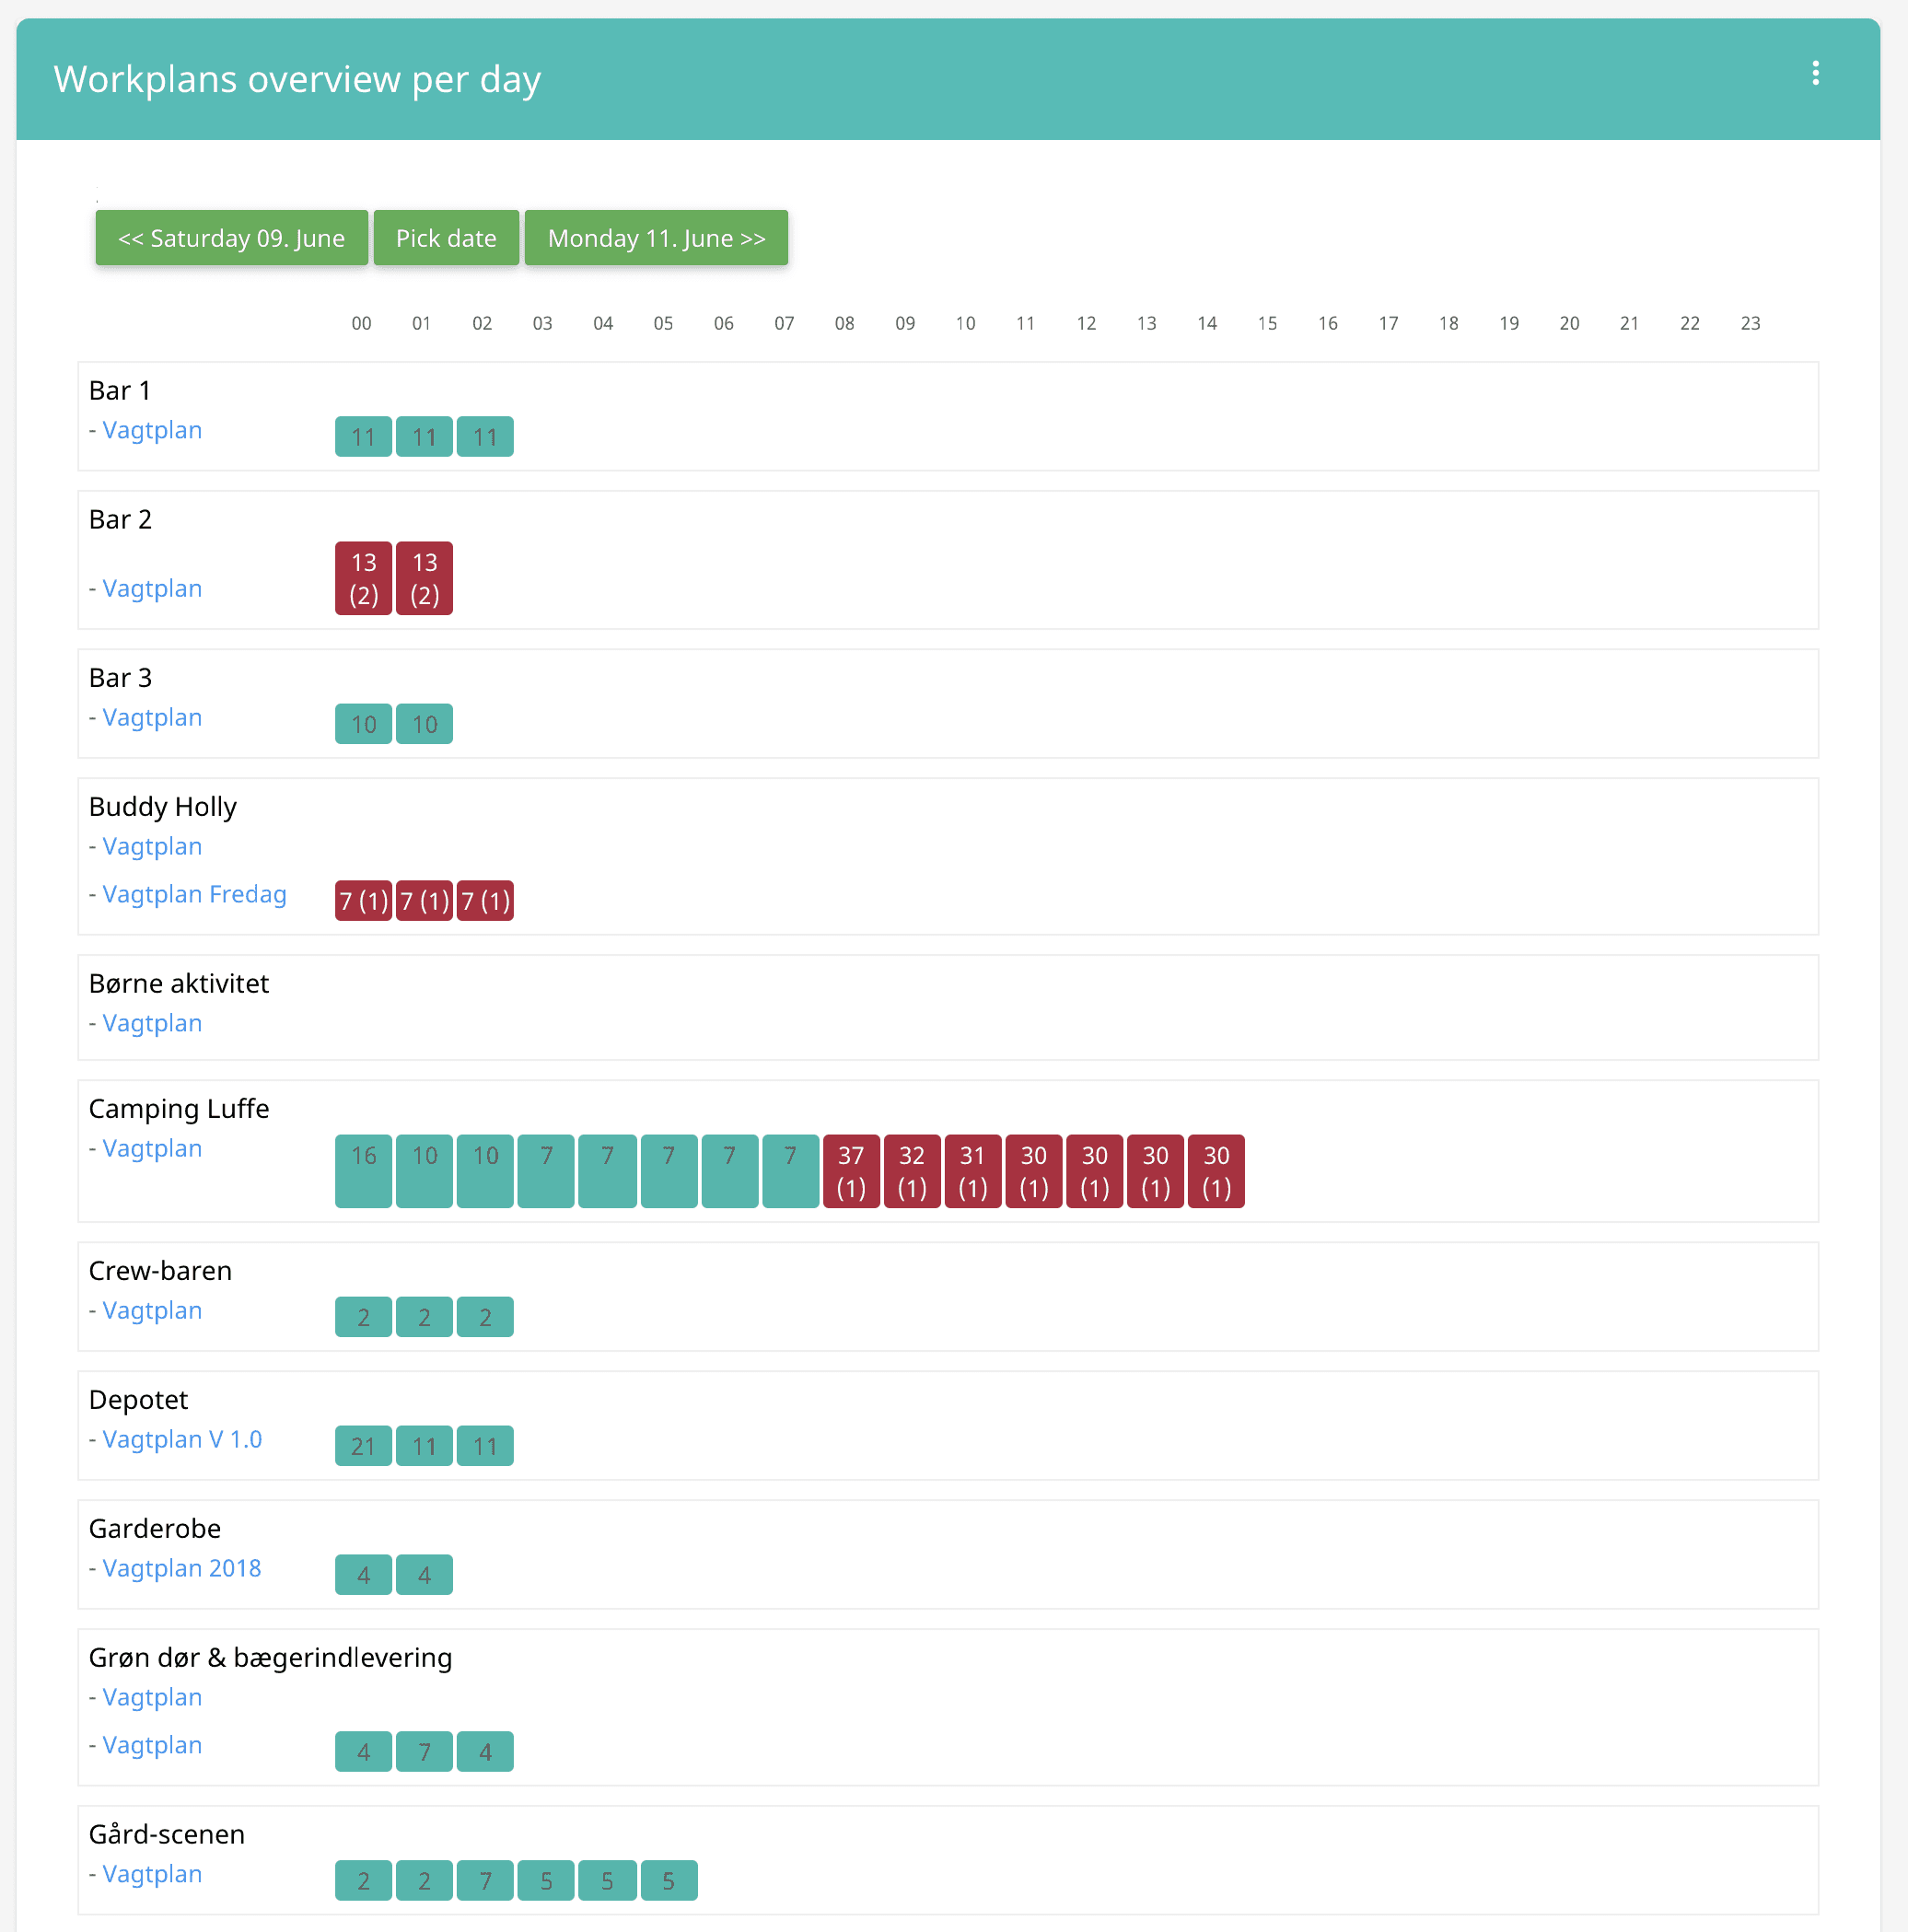
Task: Select Depotet slot showing 21
Action: [x=364, y=1446]
